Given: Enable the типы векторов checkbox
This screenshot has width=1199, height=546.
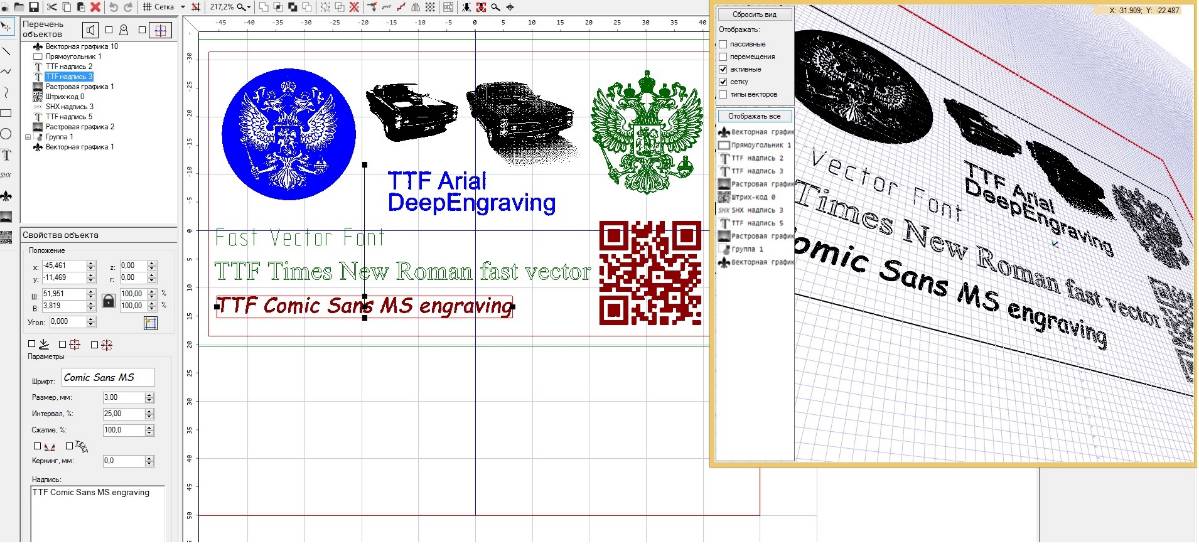Looking at the screenshot, I should point(723,94).
